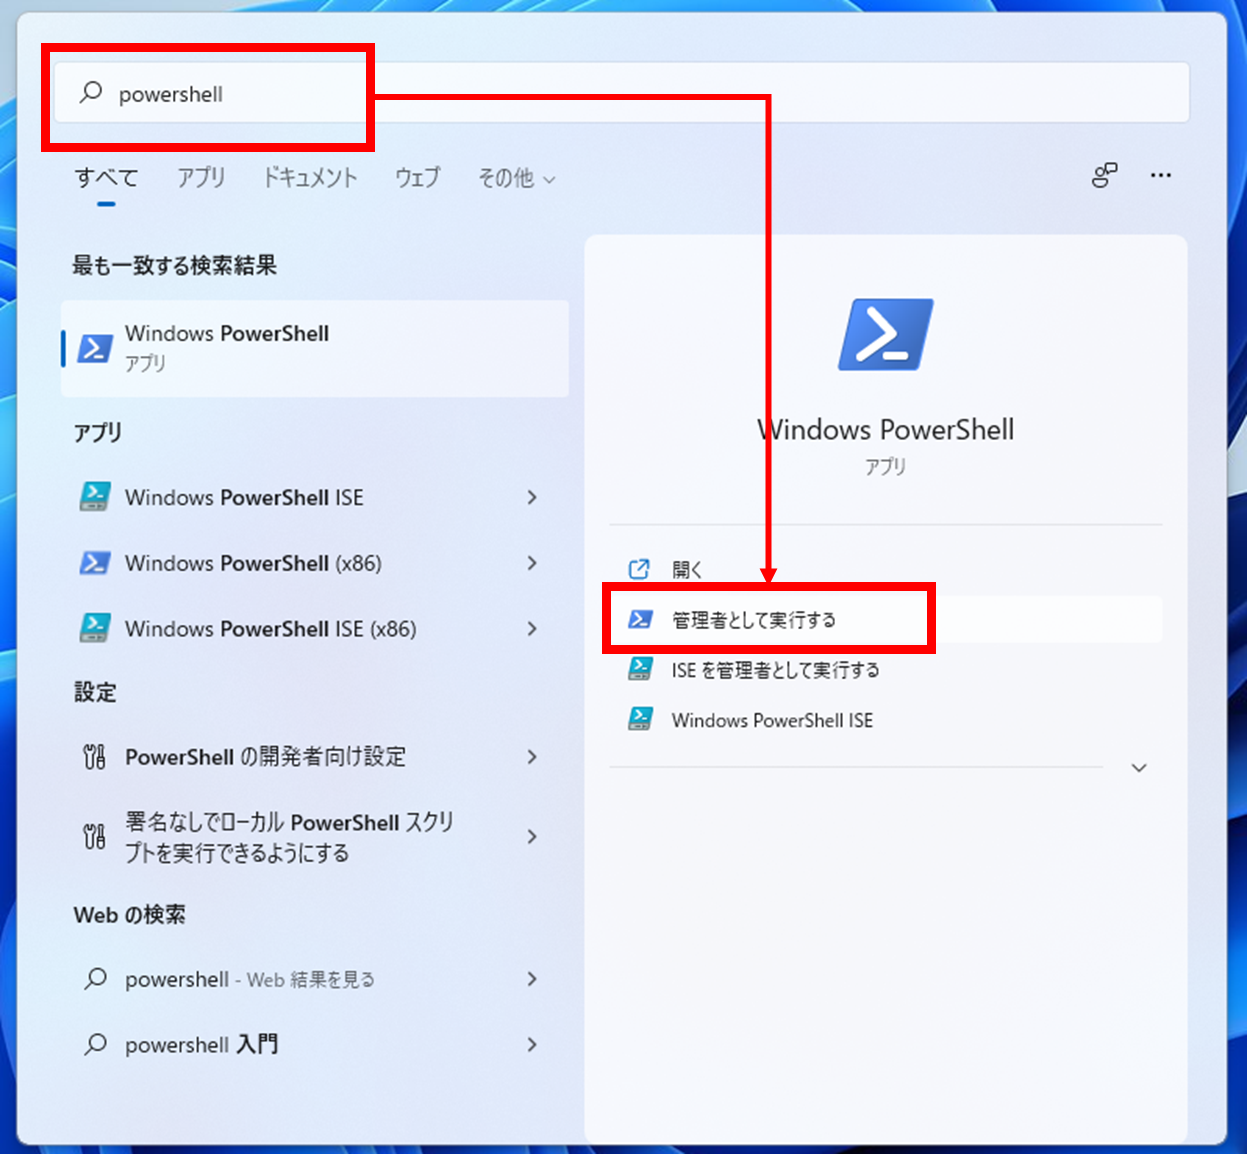Screen dimensions: 1247x1154
Task: Expand Windows PowerShell (x86) result chevron
Action: point(532,563)
